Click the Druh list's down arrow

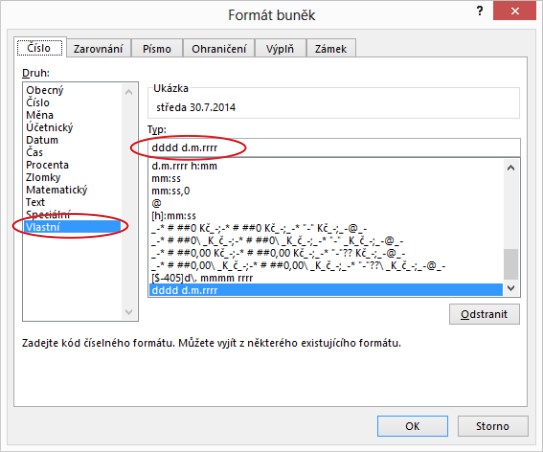click(129, 312)
